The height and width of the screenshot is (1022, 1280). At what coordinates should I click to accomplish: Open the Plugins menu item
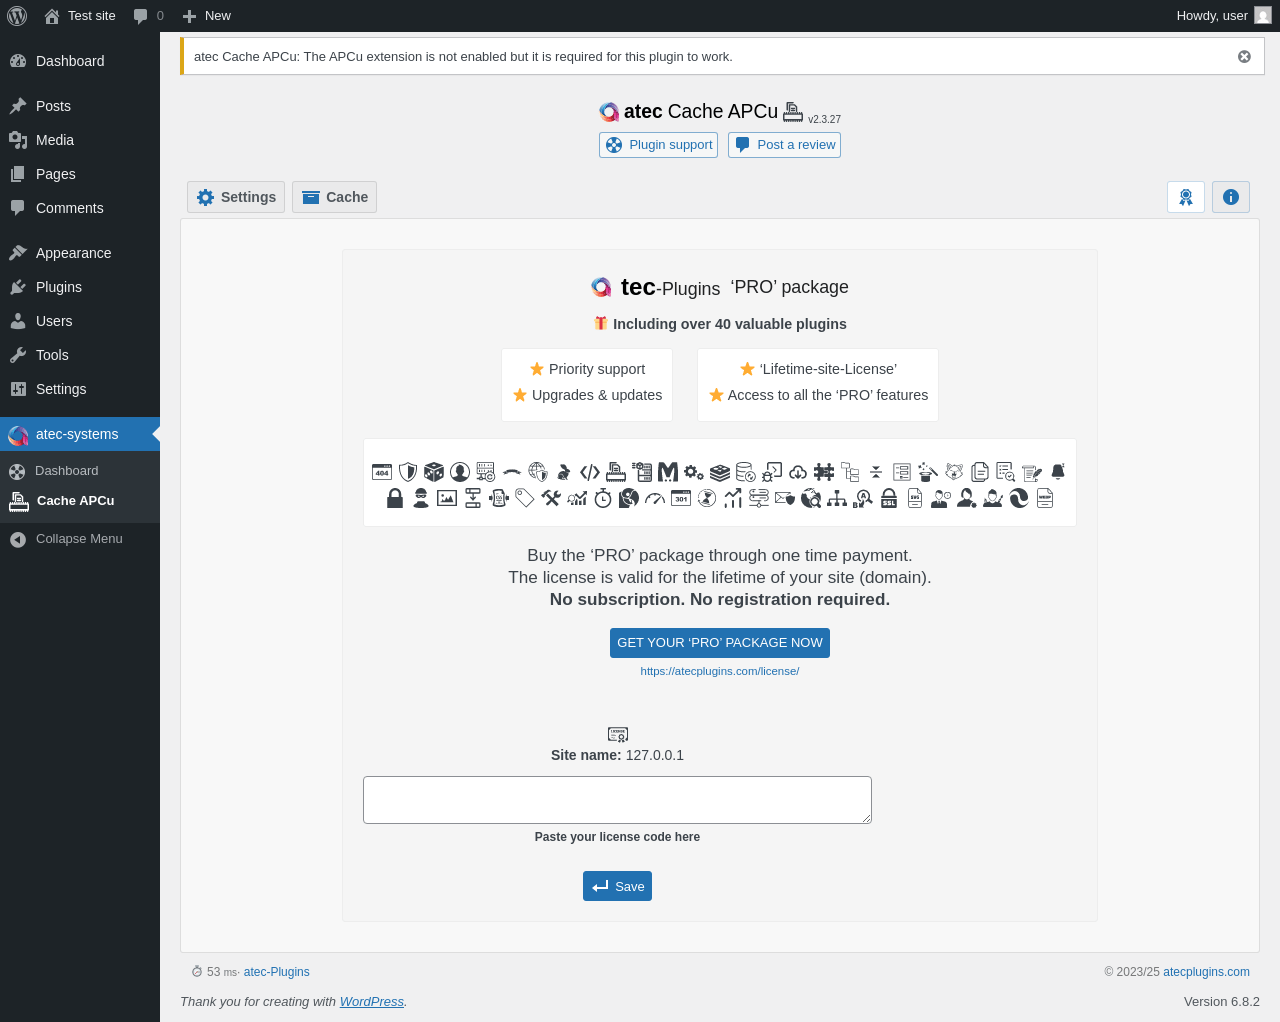tap(80, 287)
